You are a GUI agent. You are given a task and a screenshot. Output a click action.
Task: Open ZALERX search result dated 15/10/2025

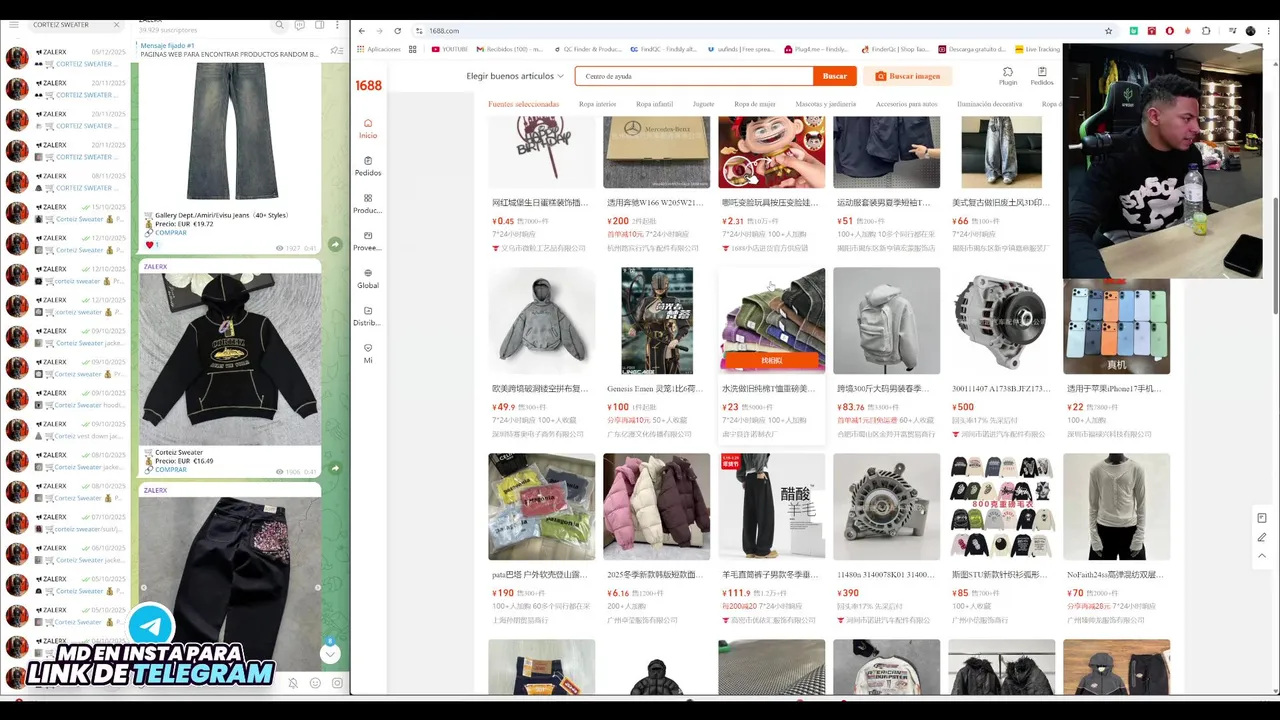(66, 213)
